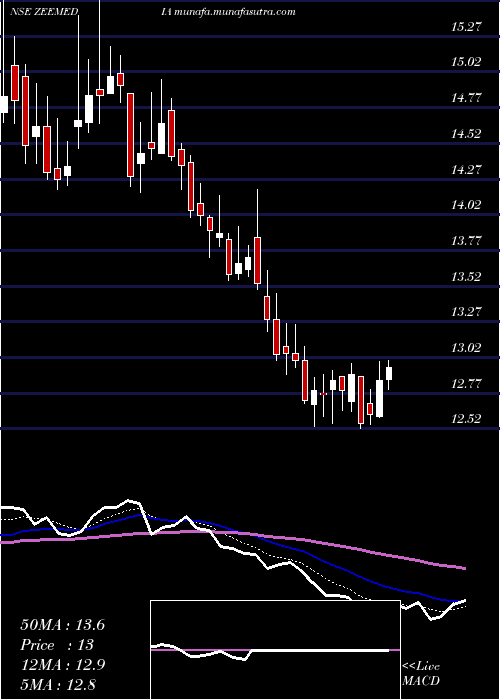Click the NSE ZEEMED ticker label
This screenshot has height=700, width=500.
point(45,12)
